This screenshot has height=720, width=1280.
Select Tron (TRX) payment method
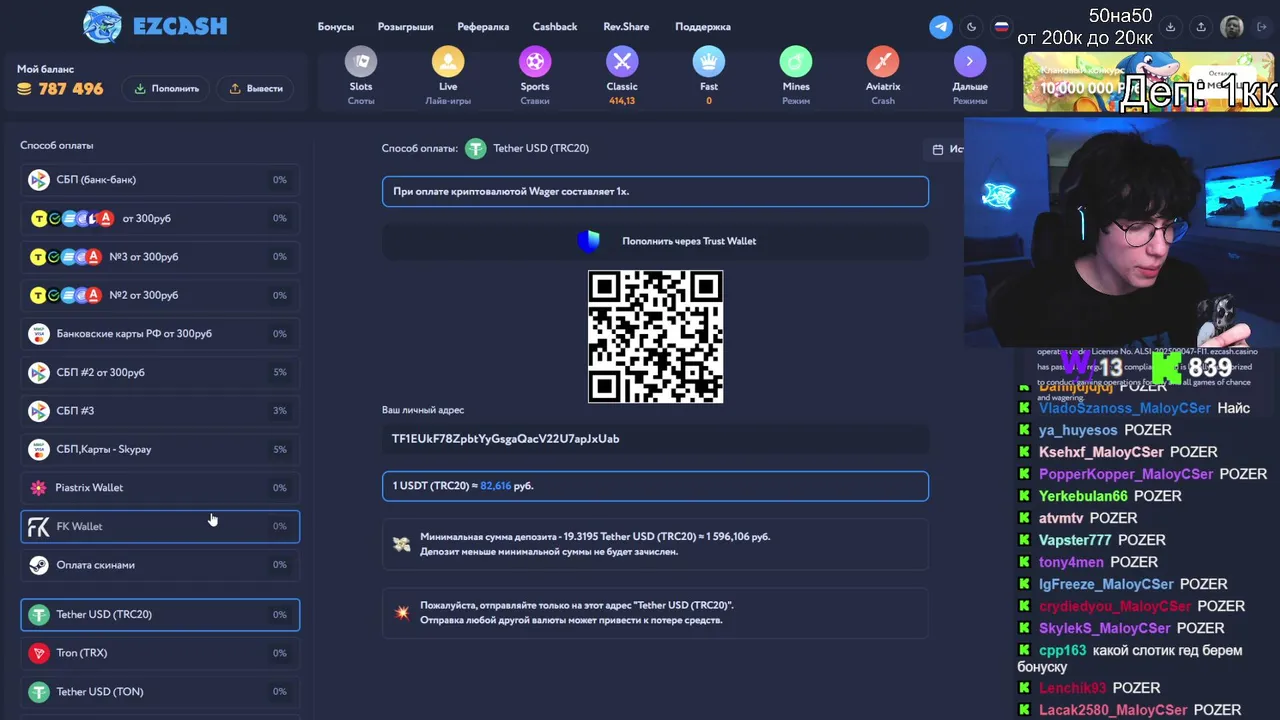tap(160, 653)
